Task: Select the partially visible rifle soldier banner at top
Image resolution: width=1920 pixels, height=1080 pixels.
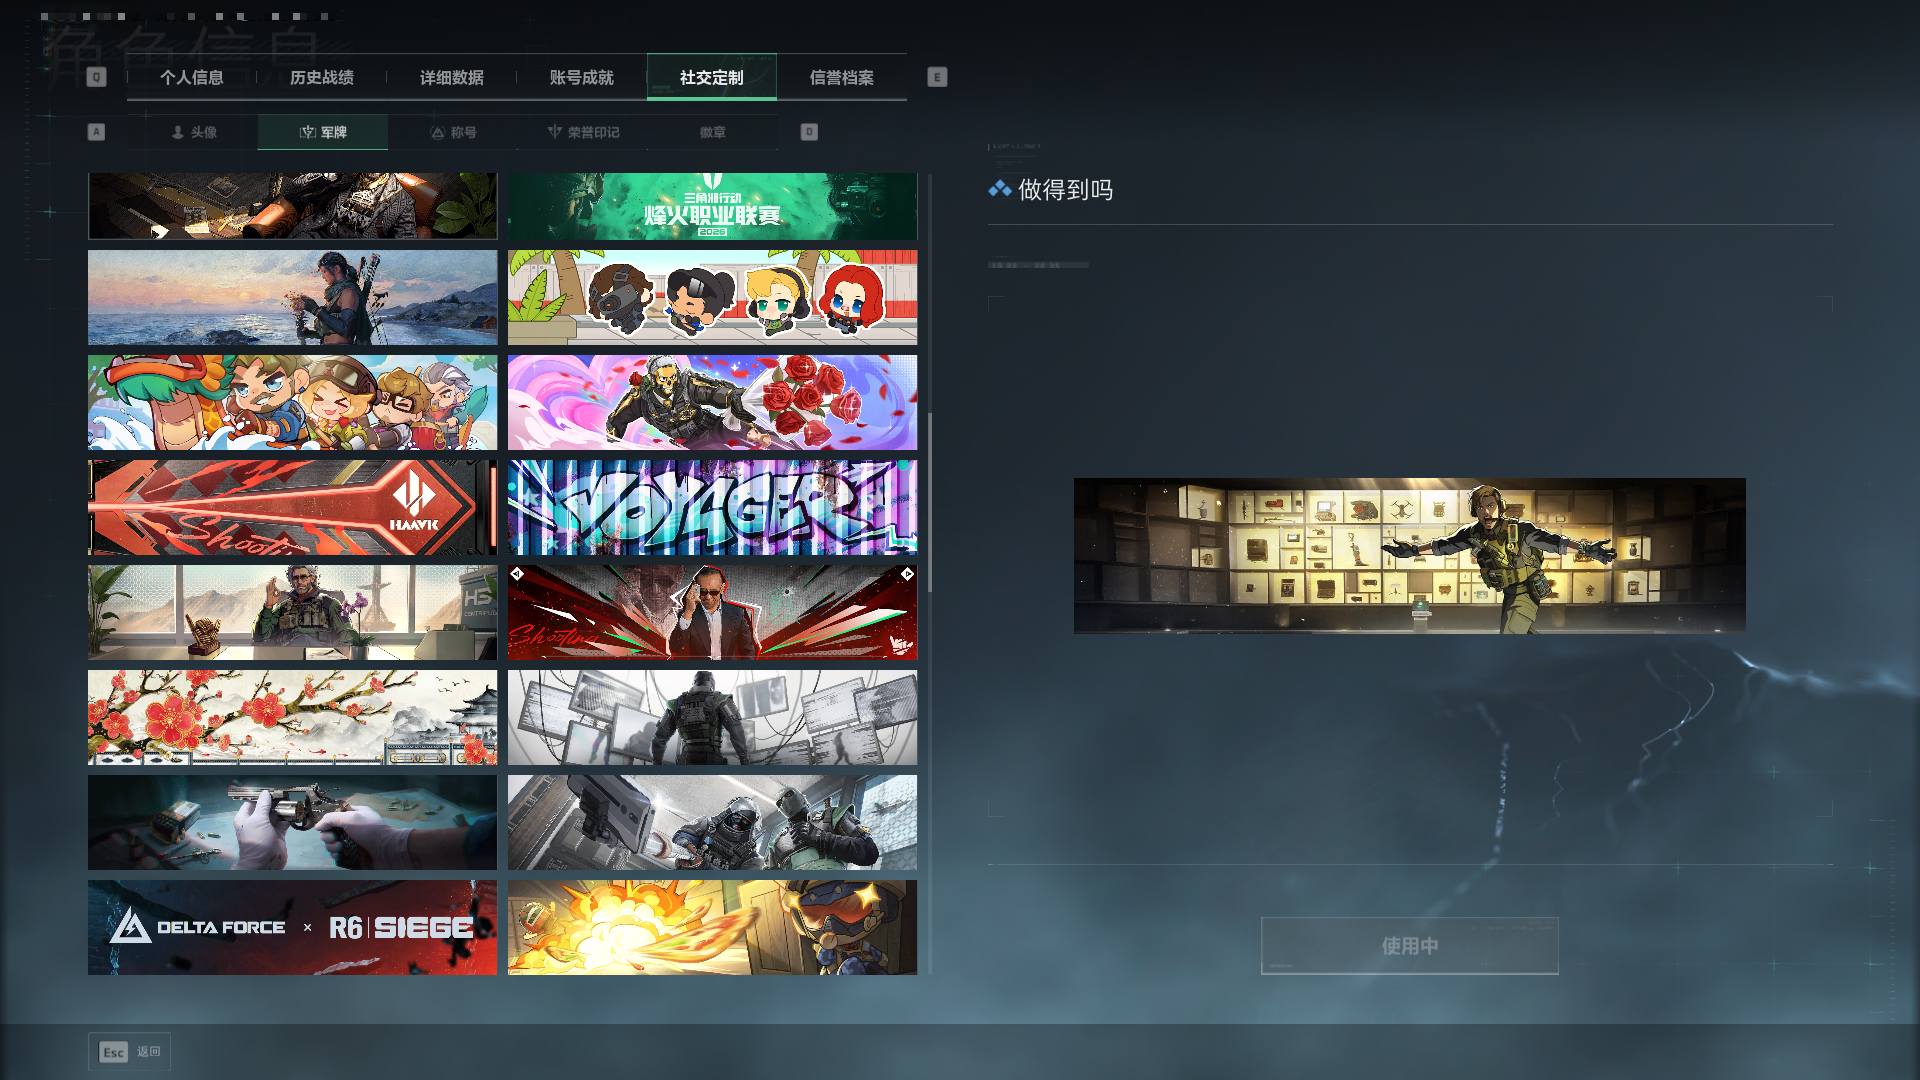Action: click(x=292, y=206)
